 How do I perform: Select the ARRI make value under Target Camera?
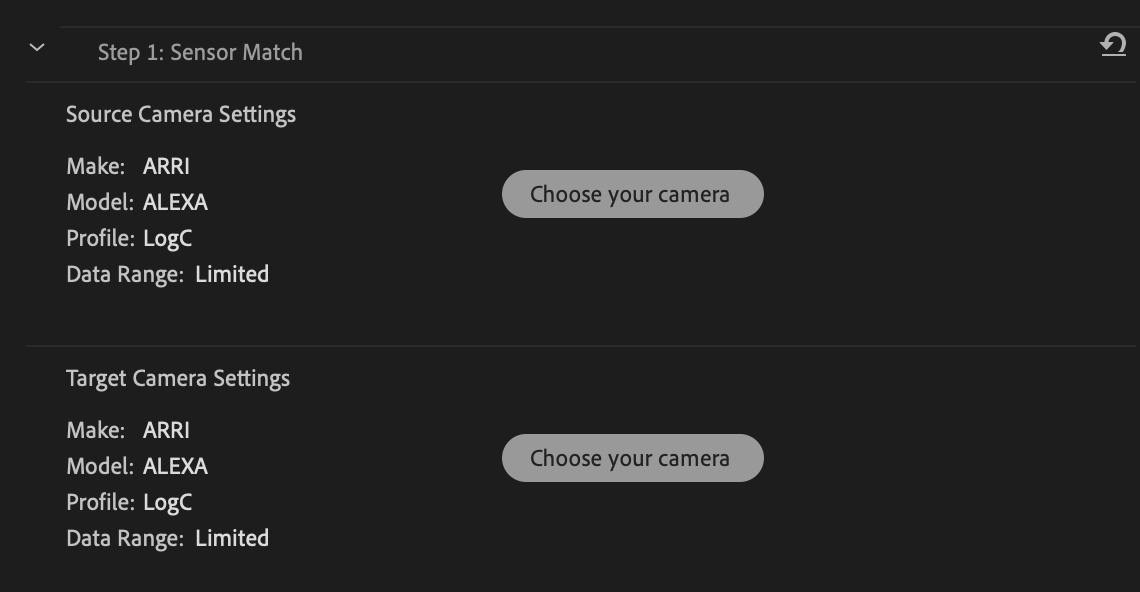(x=166, y=431)
